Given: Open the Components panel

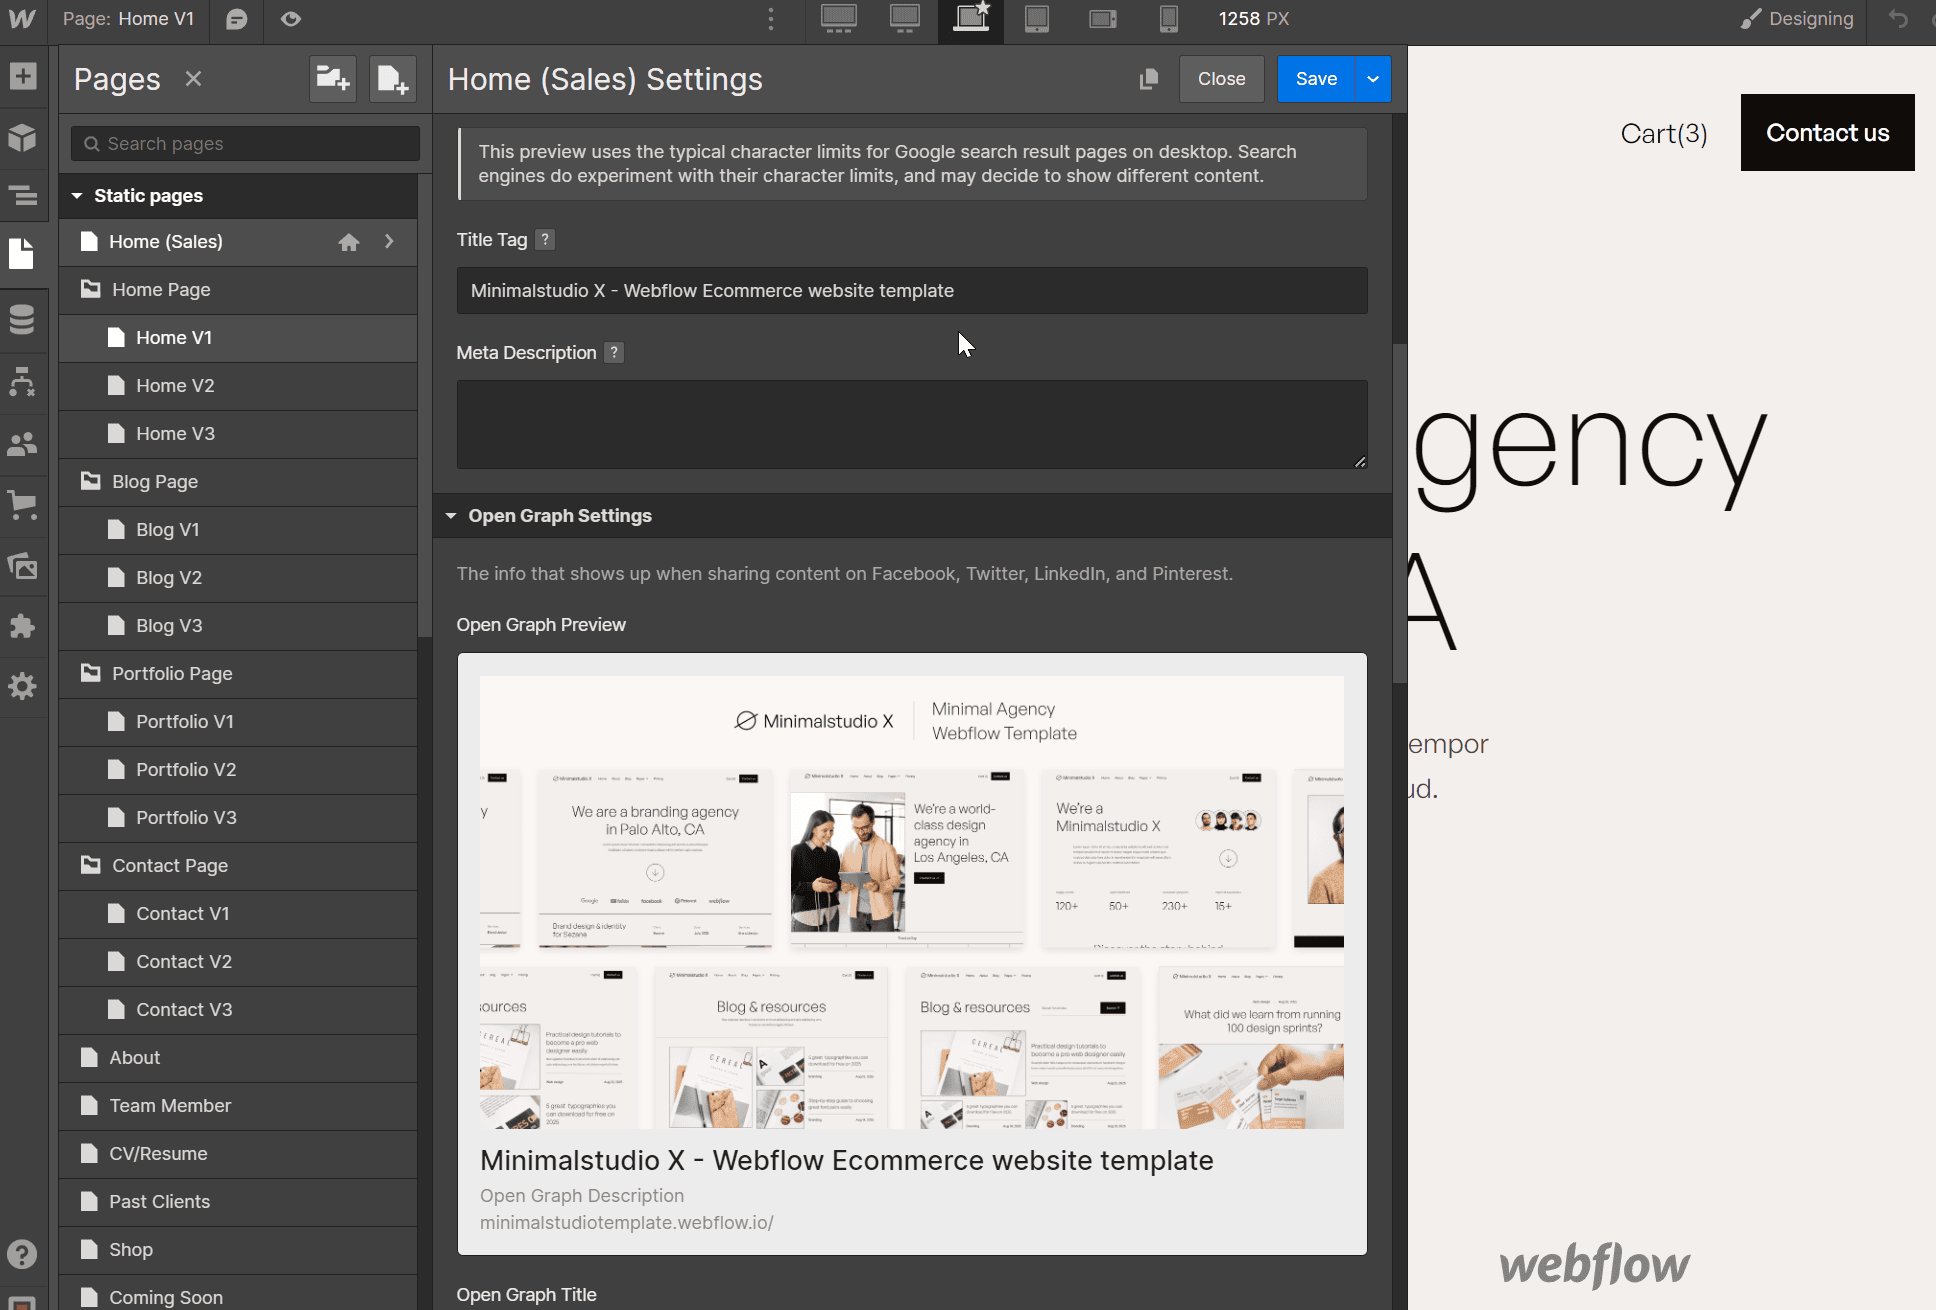Looking at the screenshot, I should [22, 139].
